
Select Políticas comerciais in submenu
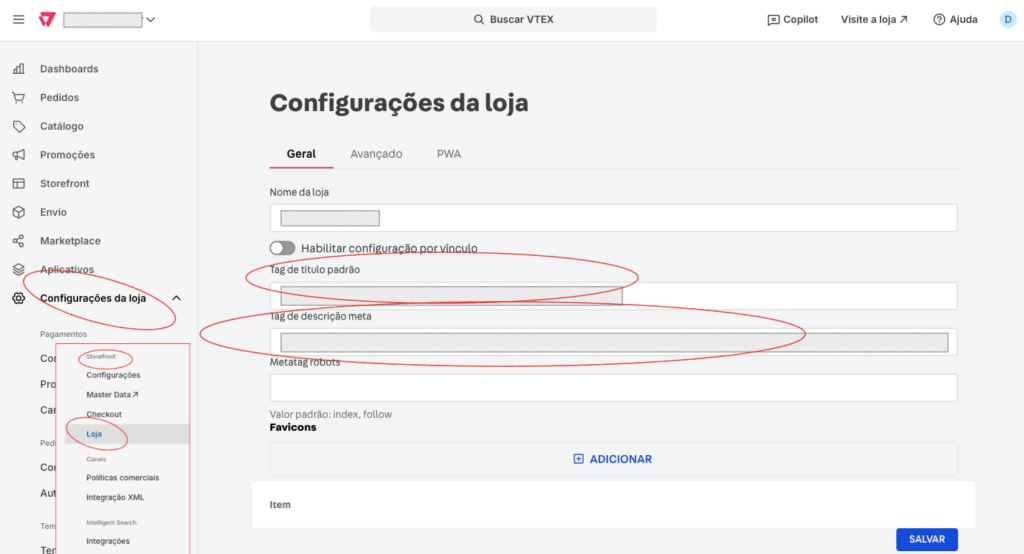coord(122,478)
